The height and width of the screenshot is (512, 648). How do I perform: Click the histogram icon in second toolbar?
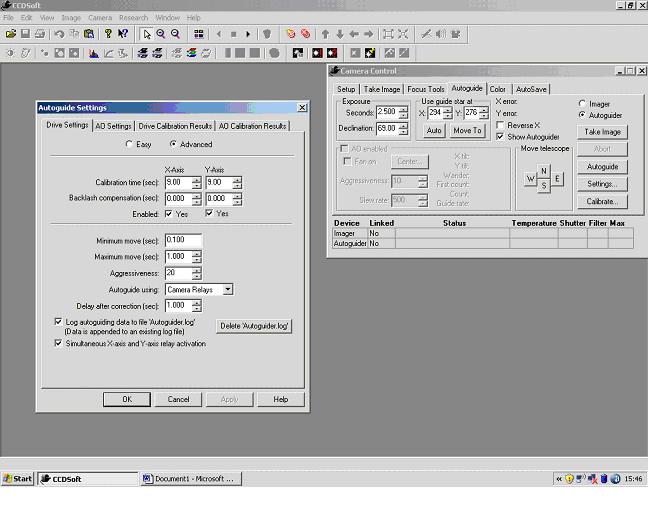pyautogui.click(x=94, y=53)
